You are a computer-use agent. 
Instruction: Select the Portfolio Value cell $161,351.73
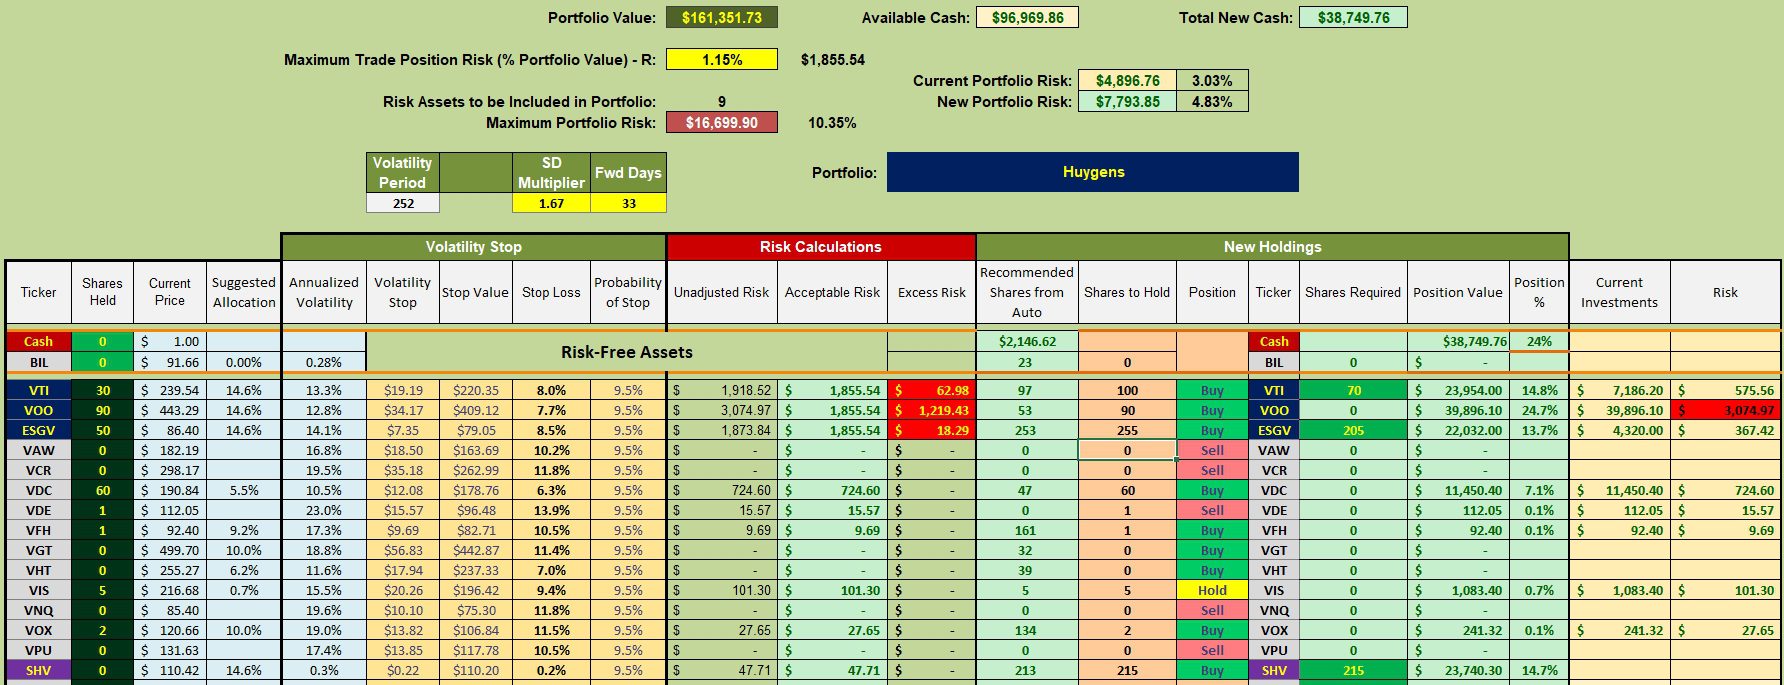pyautogui.click(x=722, y=17)
